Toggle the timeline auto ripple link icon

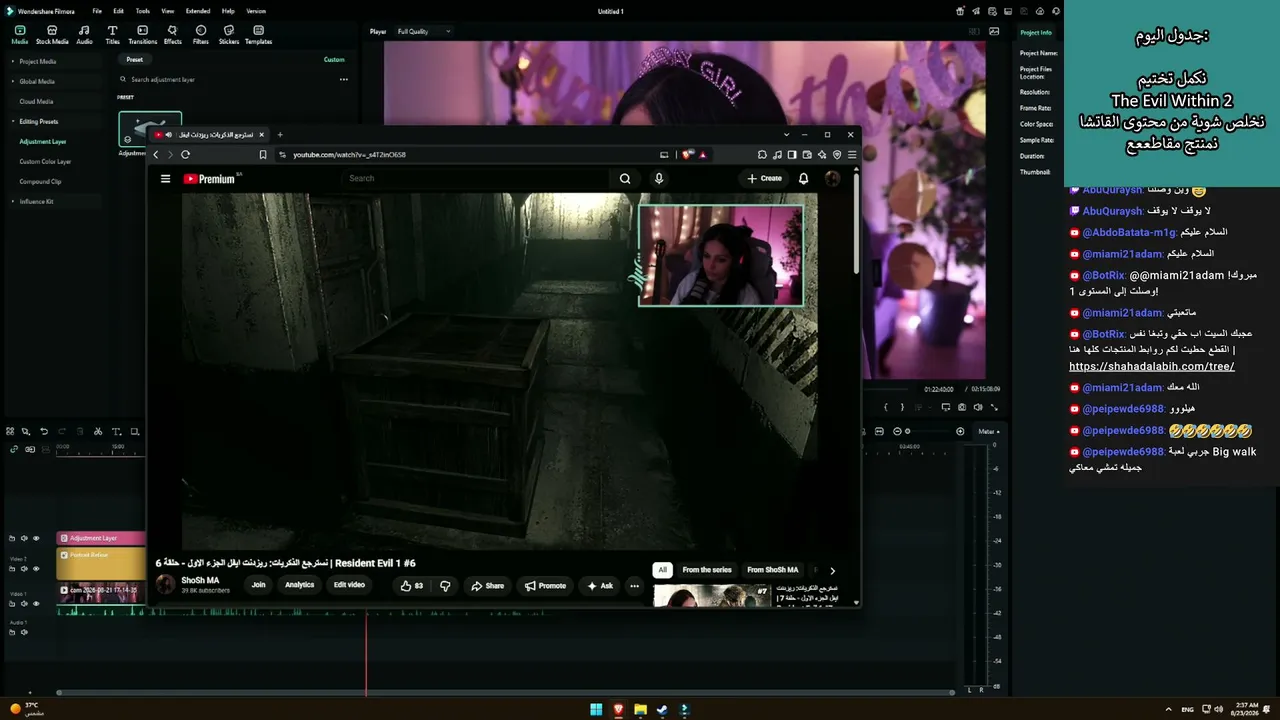point(14,449)
